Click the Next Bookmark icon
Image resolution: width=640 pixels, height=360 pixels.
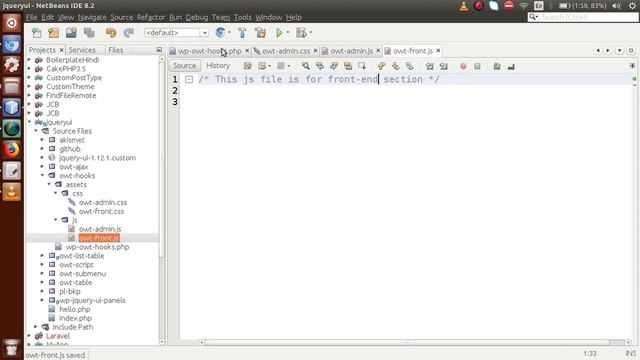[x=396, y=66]
